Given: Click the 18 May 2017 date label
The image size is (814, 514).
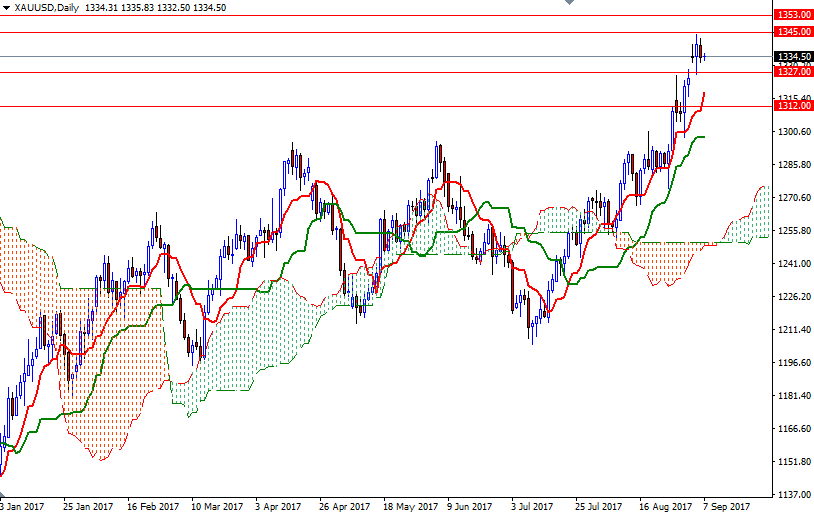Looking at the screenshot, I should [408, 506].
